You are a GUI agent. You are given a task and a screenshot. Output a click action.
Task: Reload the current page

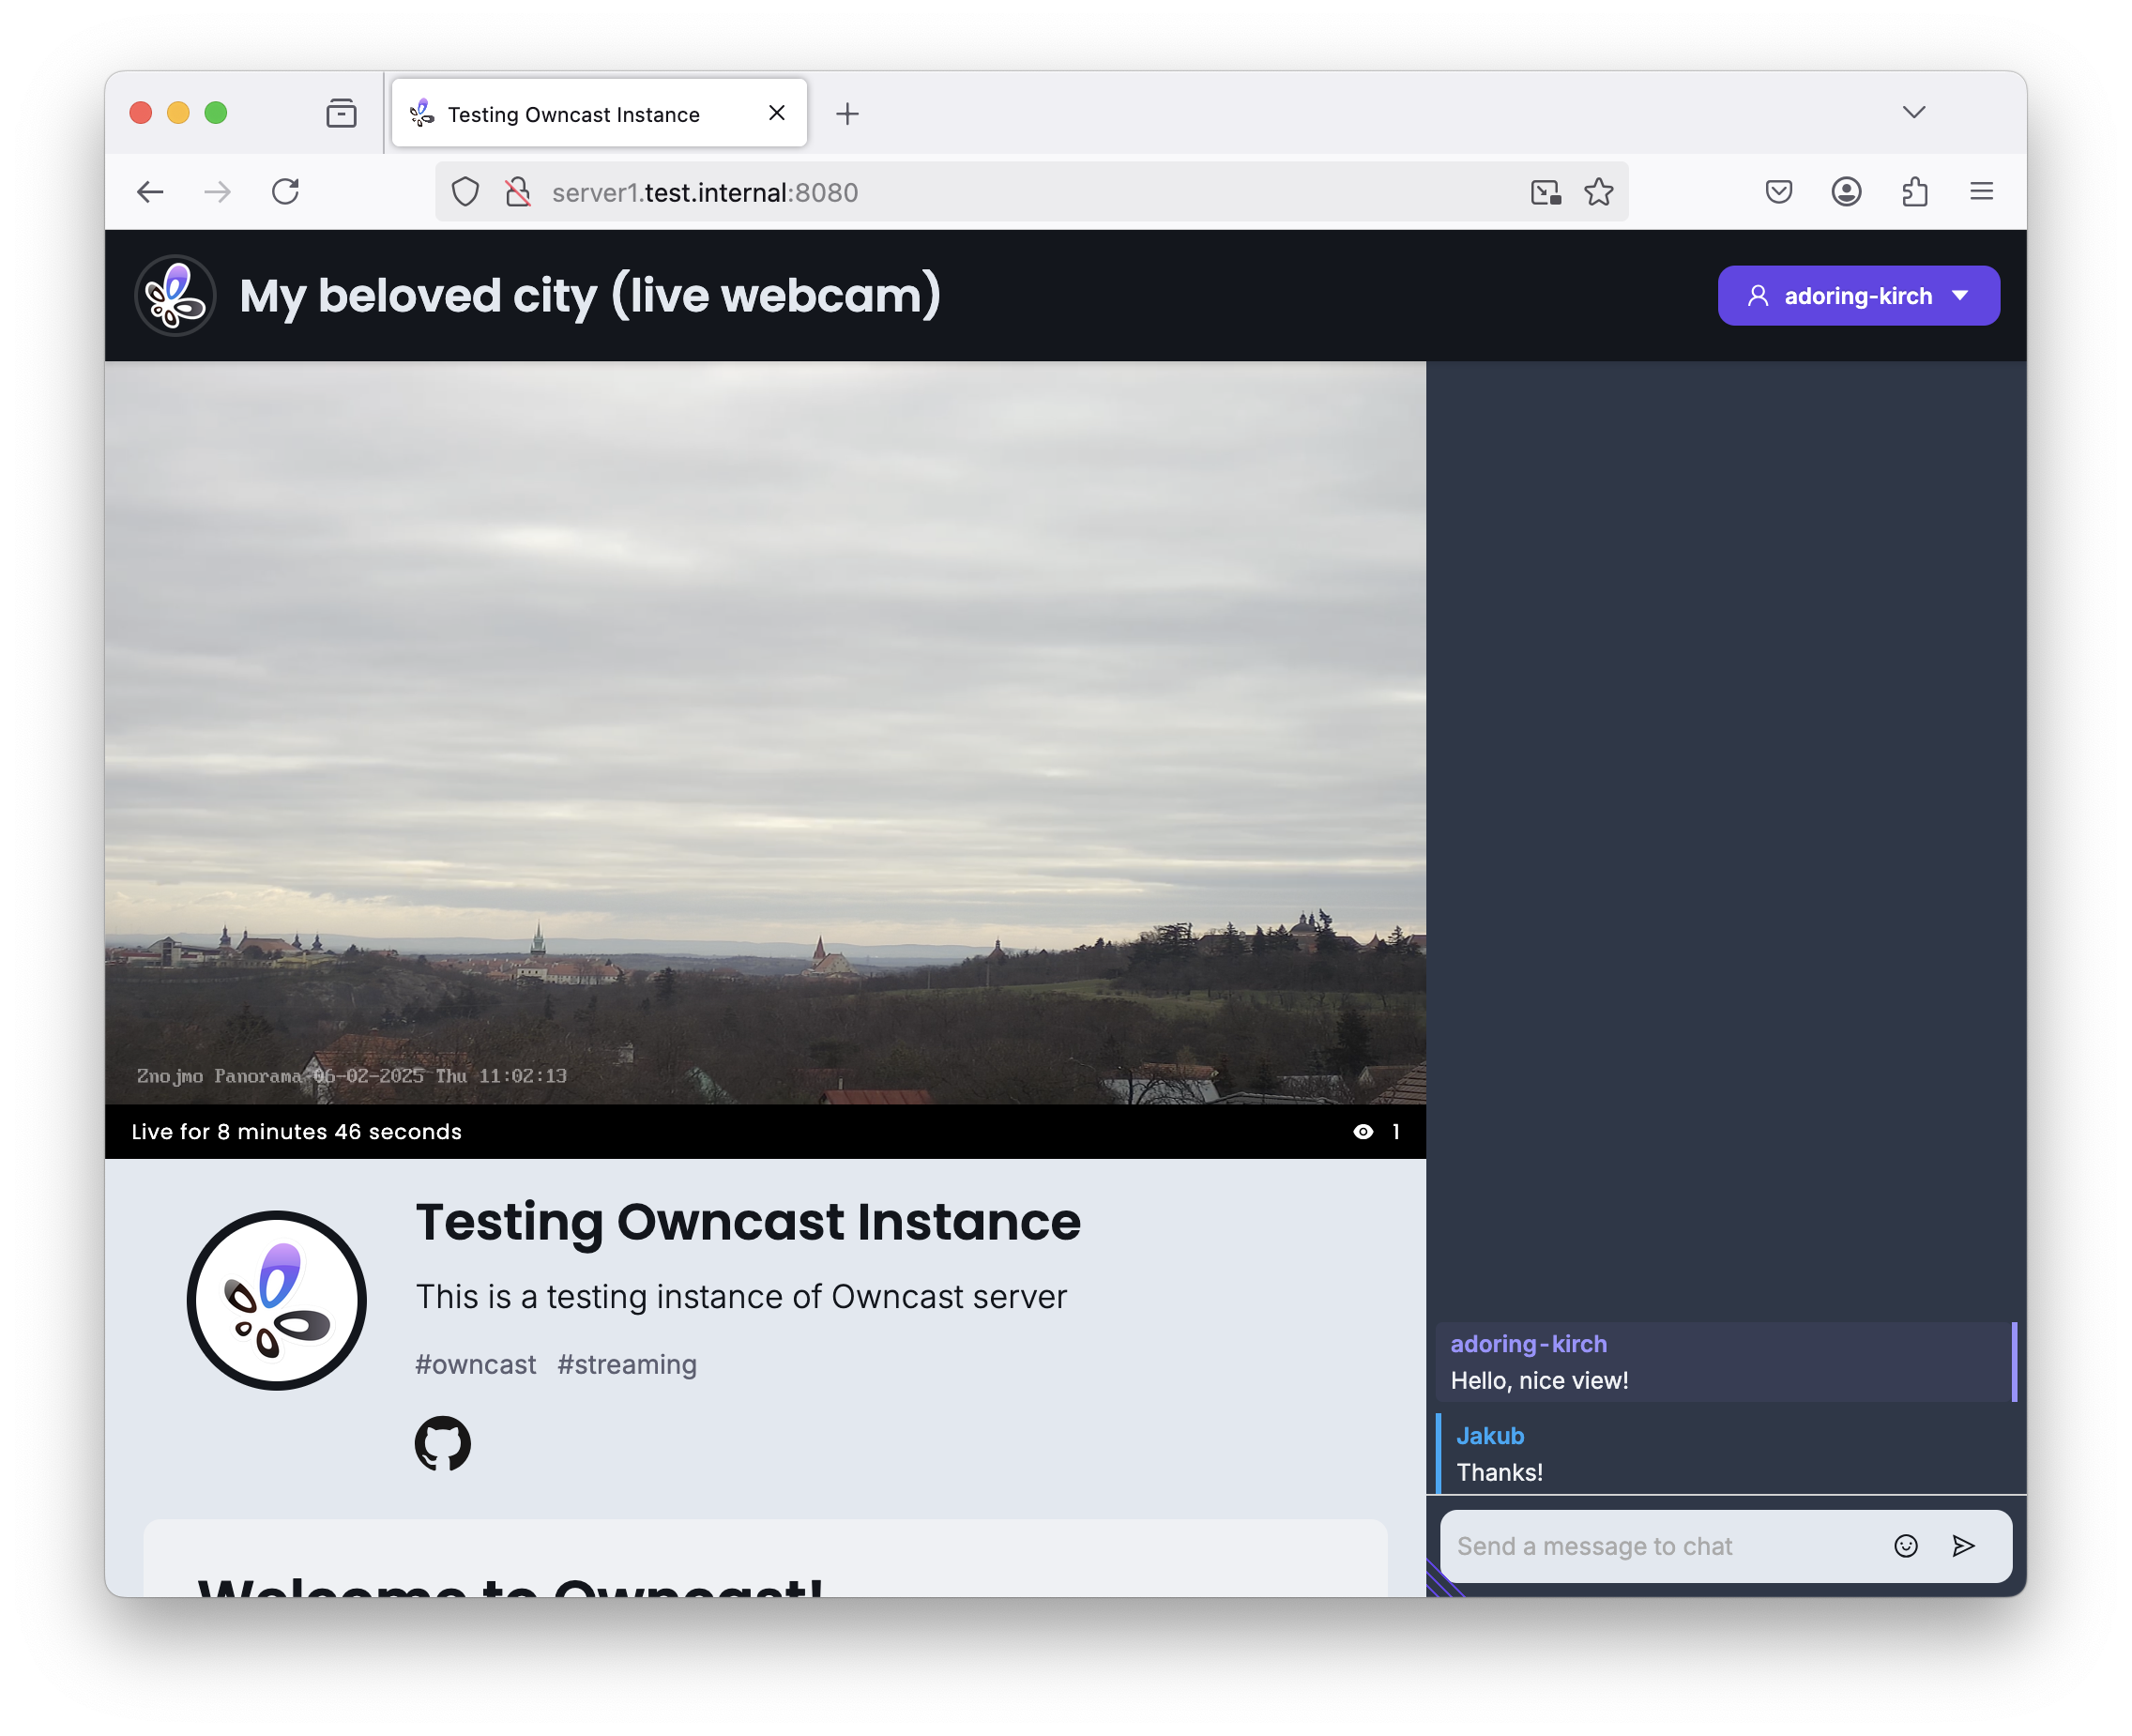coord(286,192)
